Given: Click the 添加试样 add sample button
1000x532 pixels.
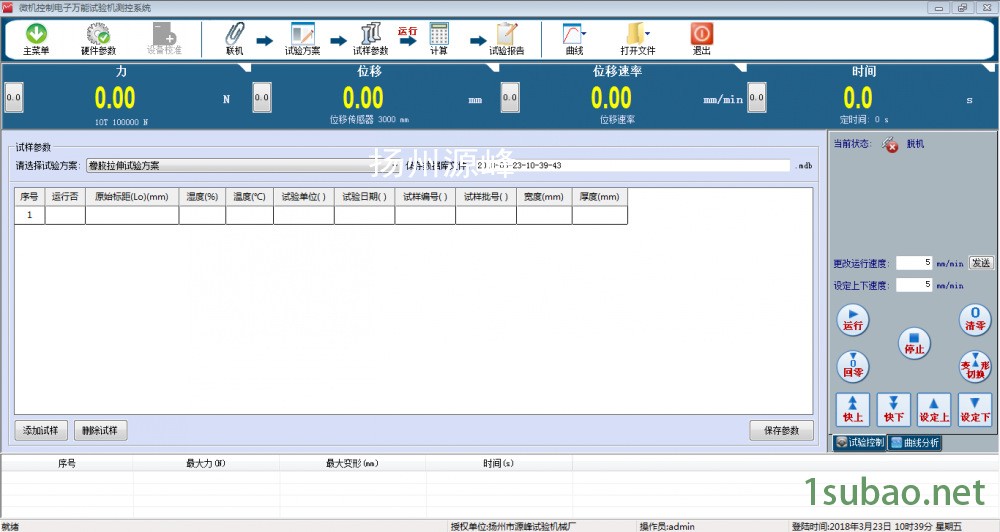Looking at the screenshot, I should pyautogui.click(x=41, y=431).
